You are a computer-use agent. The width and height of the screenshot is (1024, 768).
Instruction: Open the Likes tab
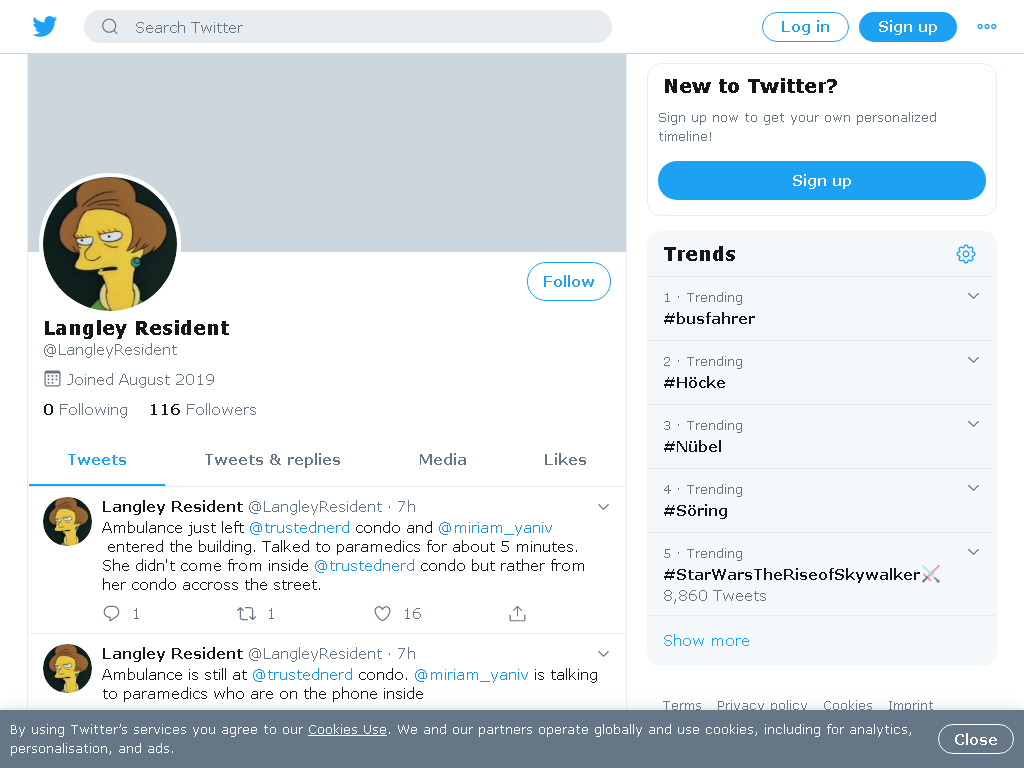point(565,460)
